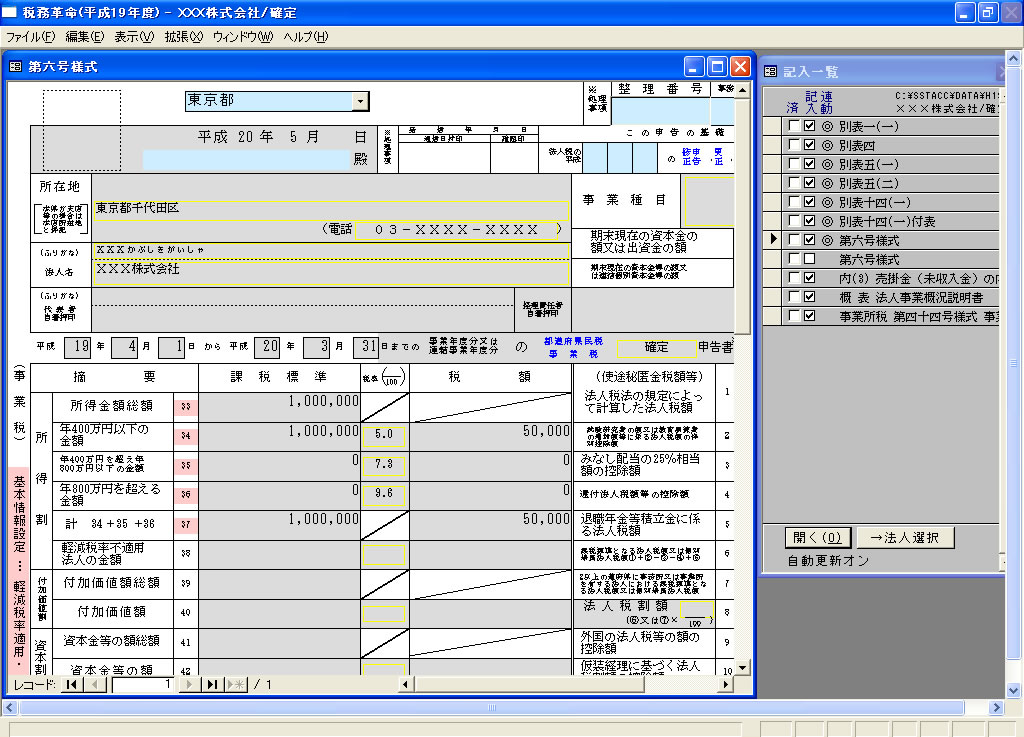The width and height of the screenshot is (1024, 737).
Task: Click the 確定 filing type field
Action: [x=656, y=348]
